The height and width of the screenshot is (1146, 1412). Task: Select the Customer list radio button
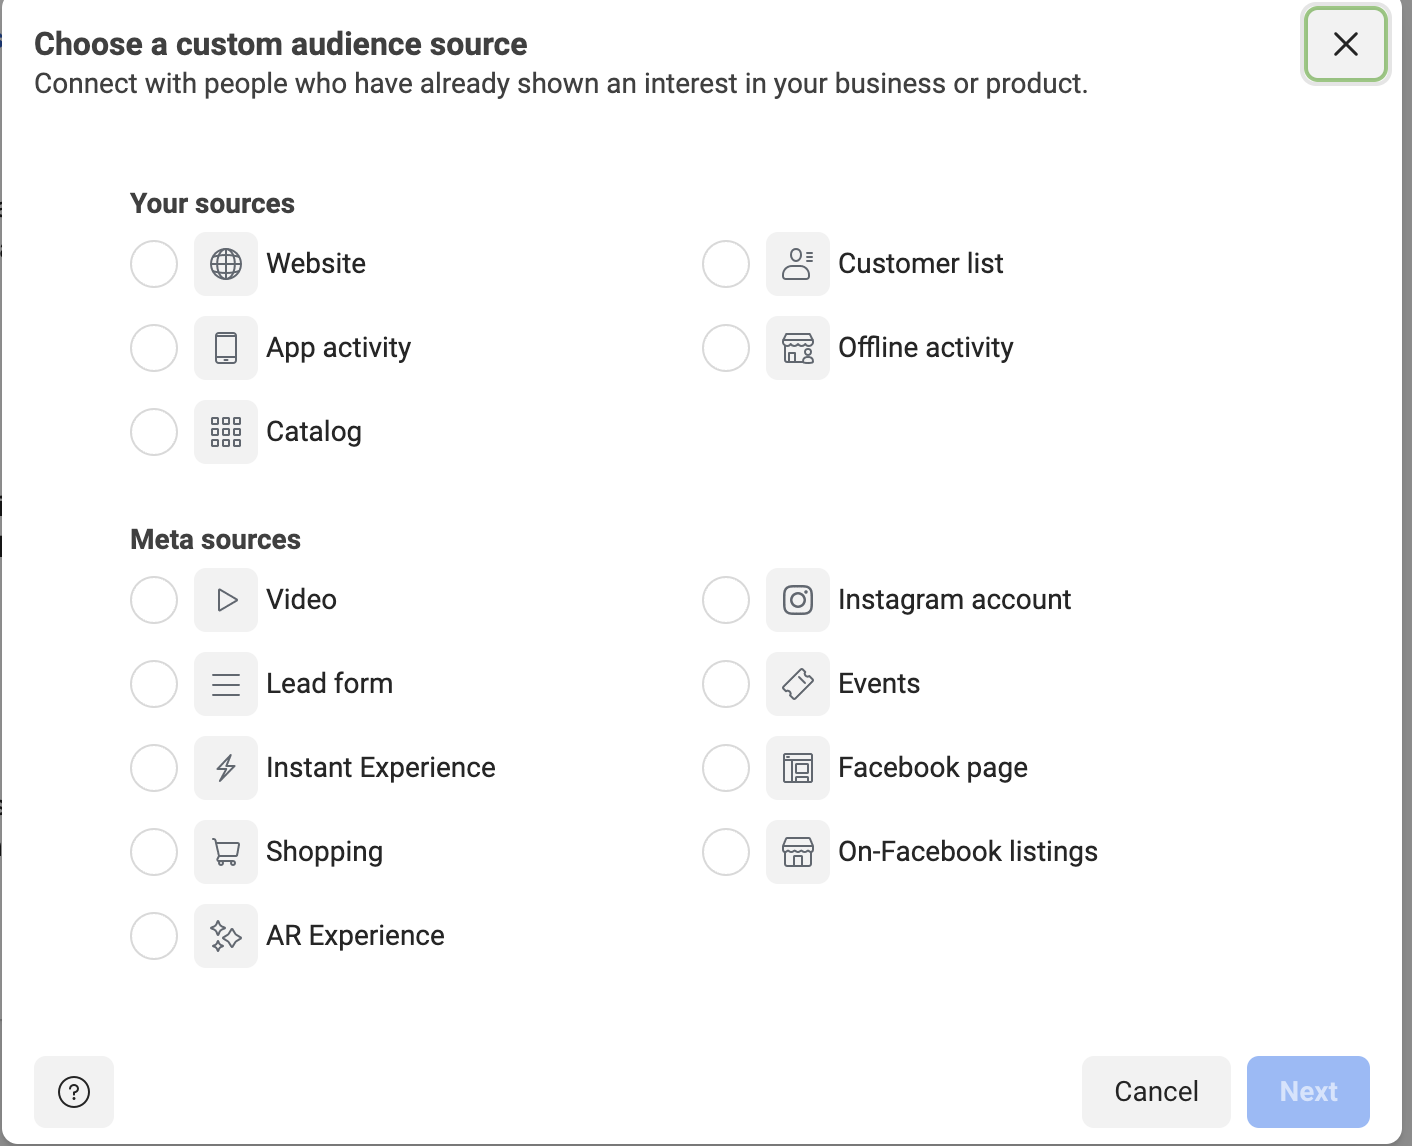[x=725, y=264]
